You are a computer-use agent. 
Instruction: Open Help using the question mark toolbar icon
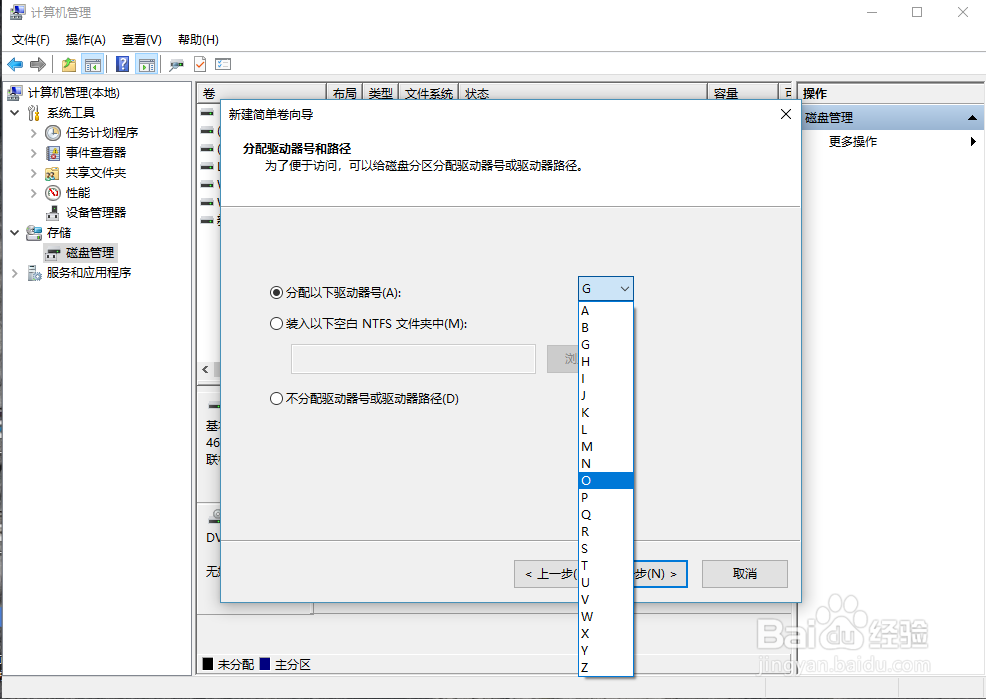point(121,63)
